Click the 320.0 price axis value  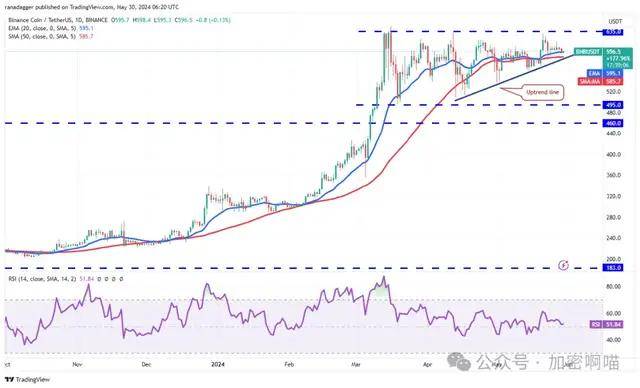click(x=613, y=196)
